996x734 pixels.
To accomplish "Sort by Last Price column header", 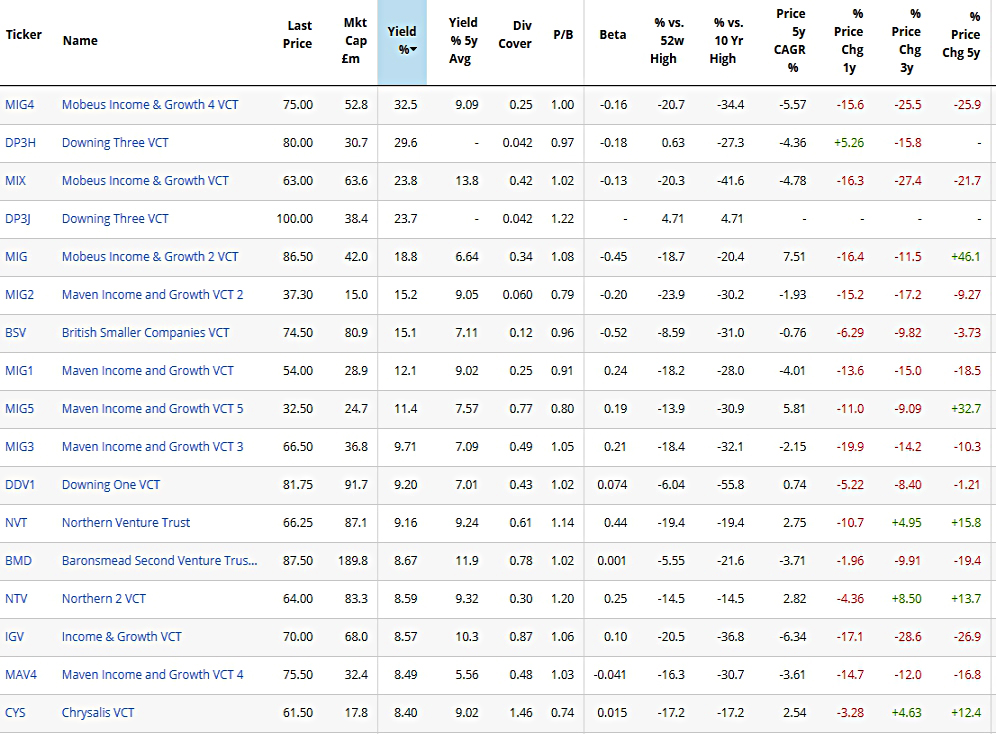I will pyautogui.click(x=298, y=34).
